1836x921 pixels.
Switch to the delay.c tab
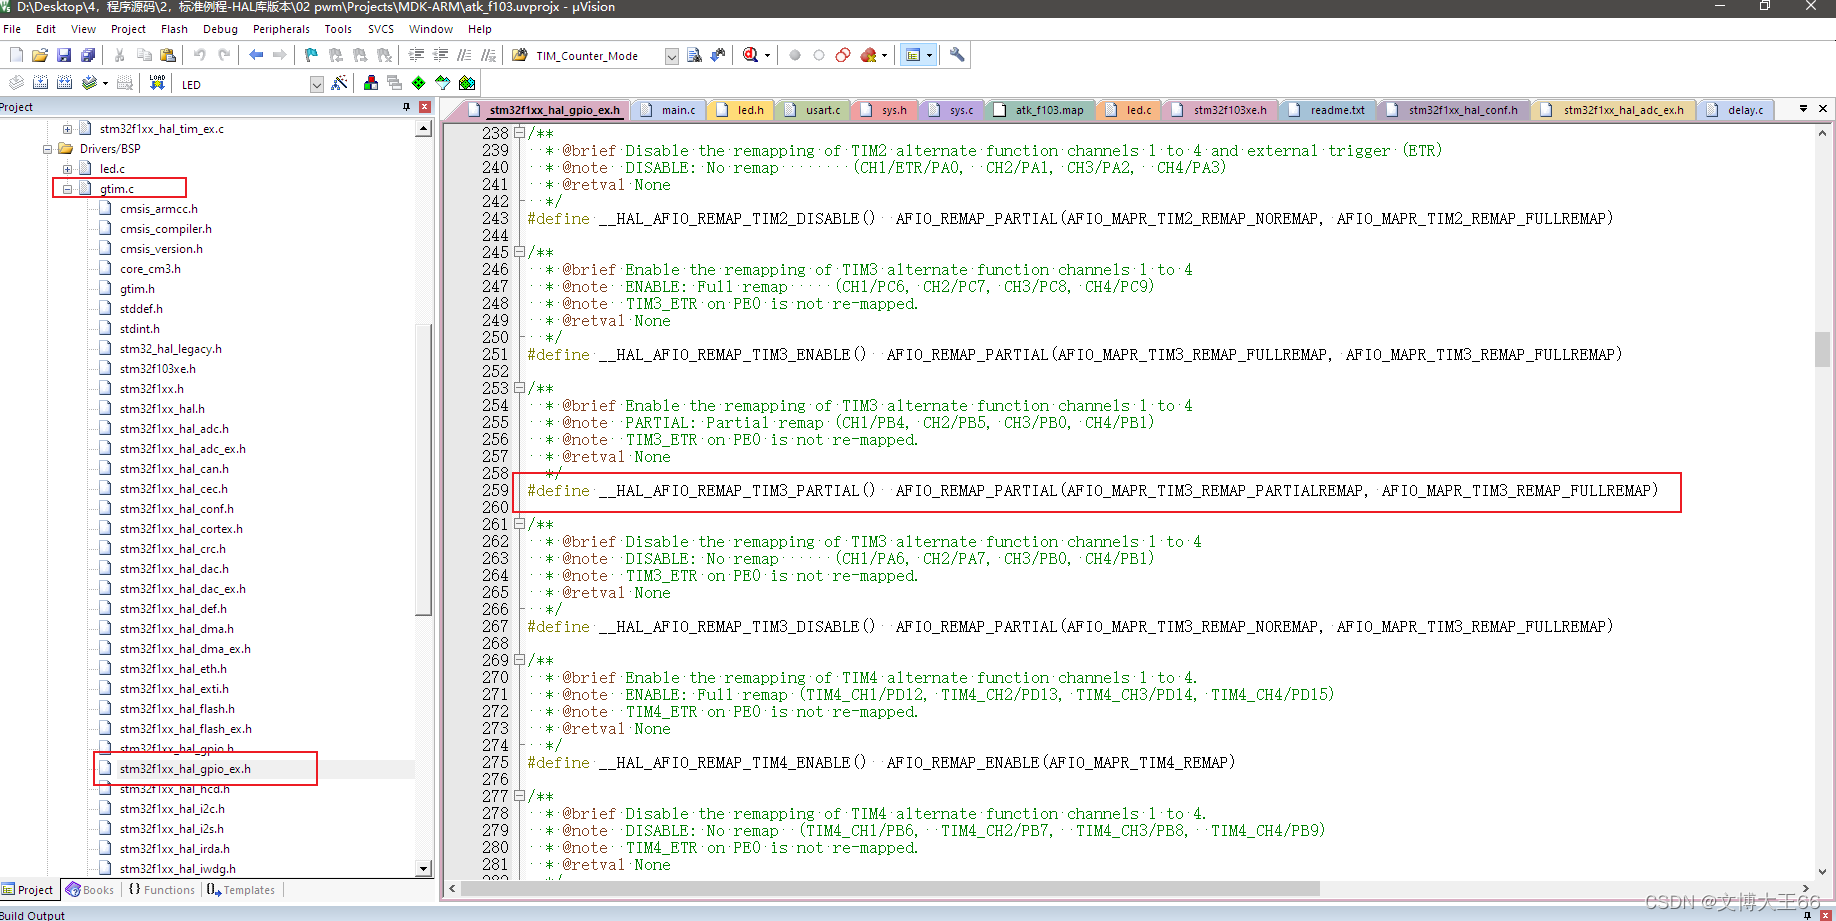(1736, 110)
